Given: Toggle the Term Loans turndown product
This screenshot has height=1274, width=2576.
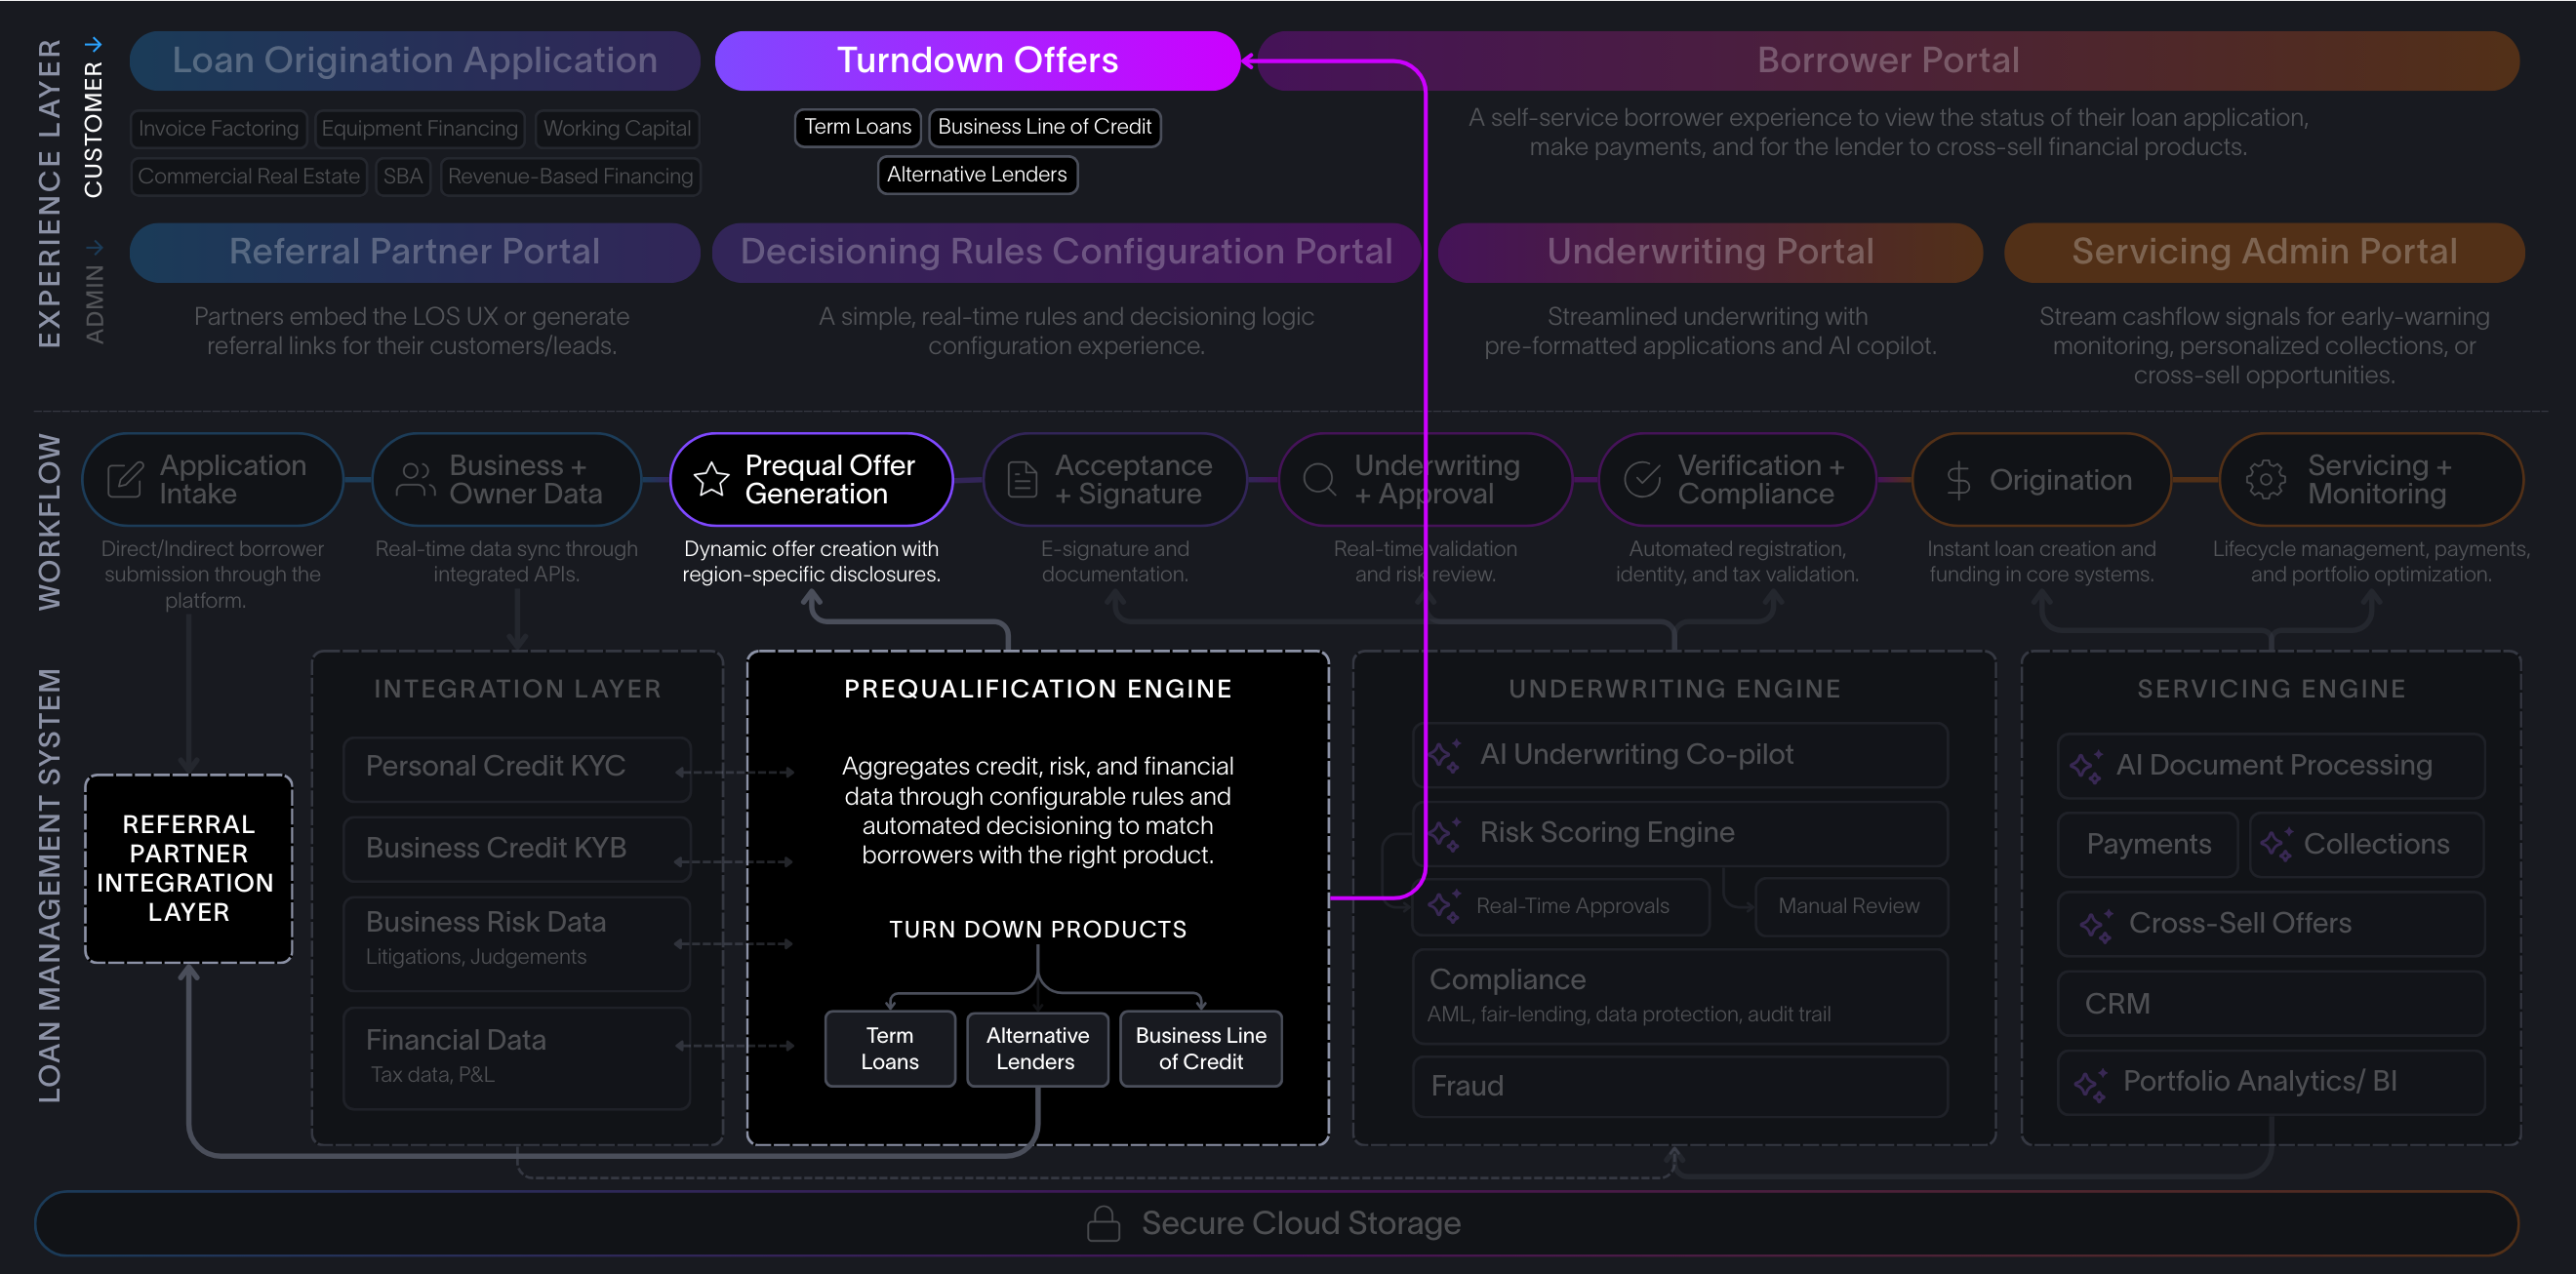Looking at the screenshot, I should pos(889,1048).
